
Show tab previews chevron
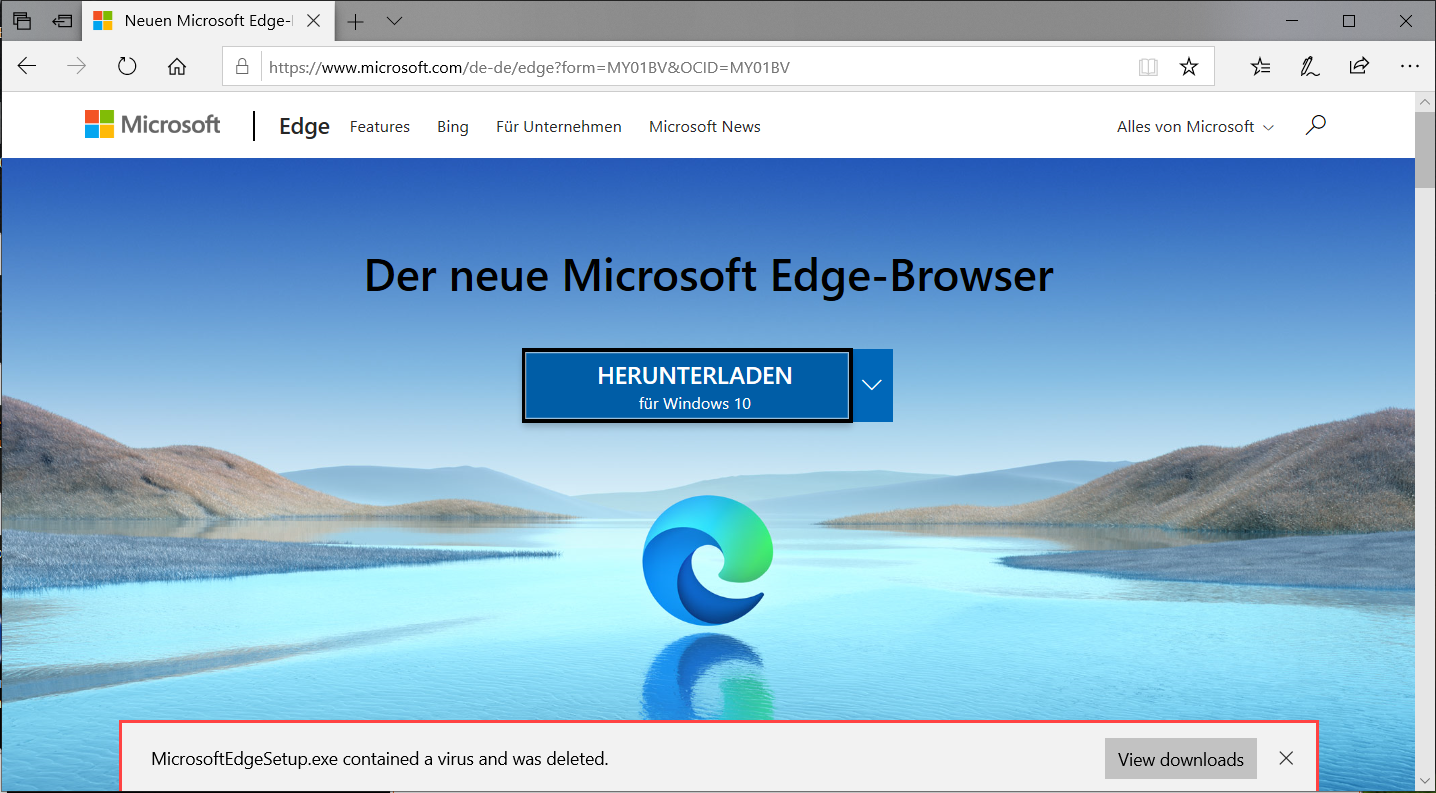pos(394,21)
